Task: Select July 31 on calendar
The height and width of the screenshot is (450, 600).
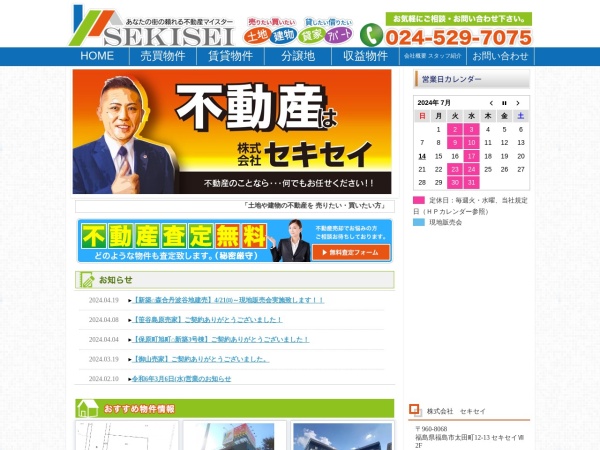Action: [x=471, y=183]
